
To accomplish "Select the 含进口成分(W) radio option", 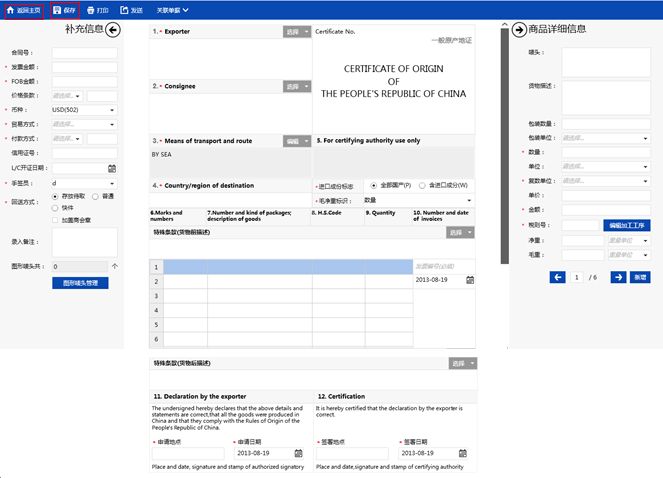I will [422, 186].
